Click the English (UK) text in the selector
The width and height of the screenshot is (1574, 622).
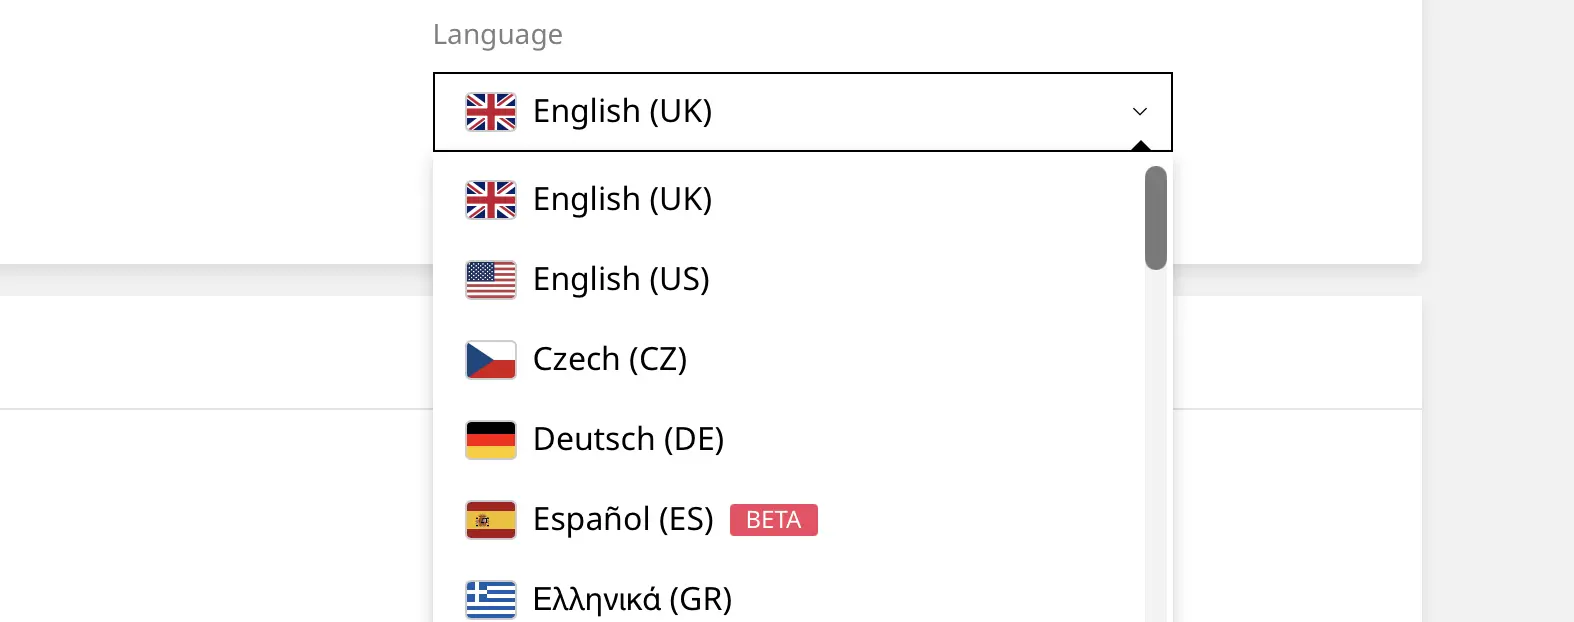622,111
